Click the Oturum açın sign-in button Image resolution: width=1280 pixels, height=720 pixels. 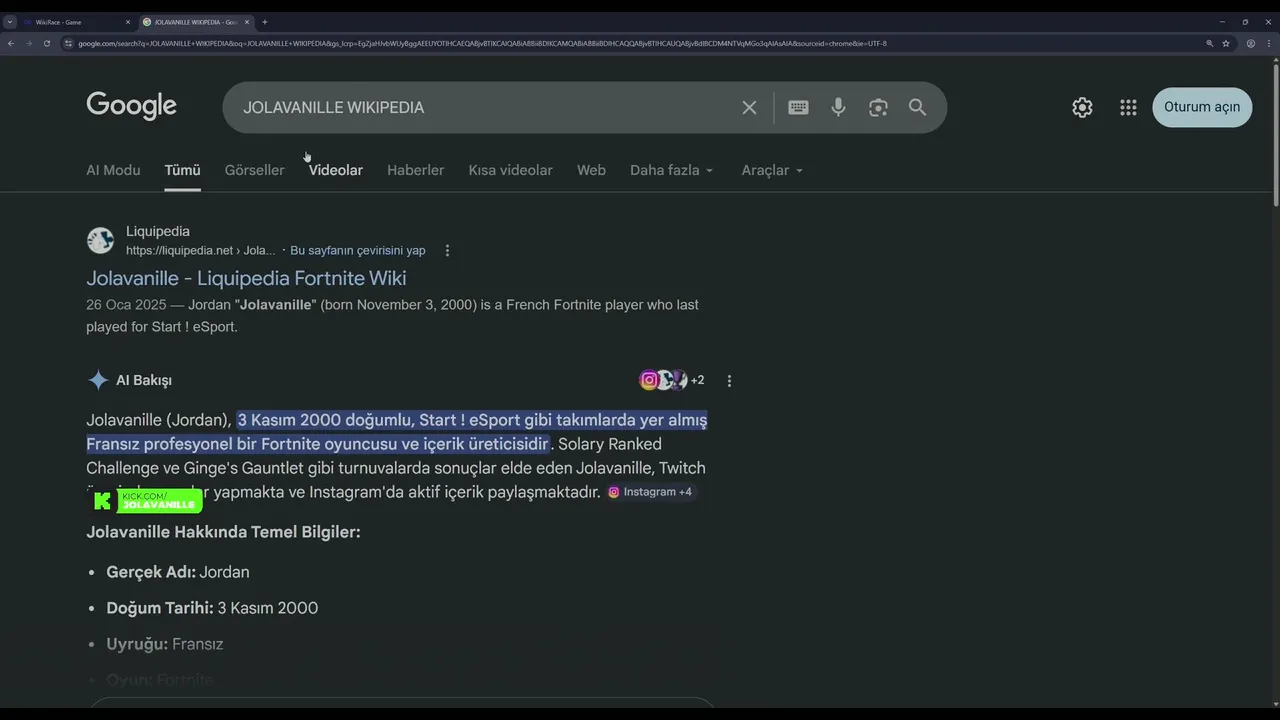(x=1202, y=107)
